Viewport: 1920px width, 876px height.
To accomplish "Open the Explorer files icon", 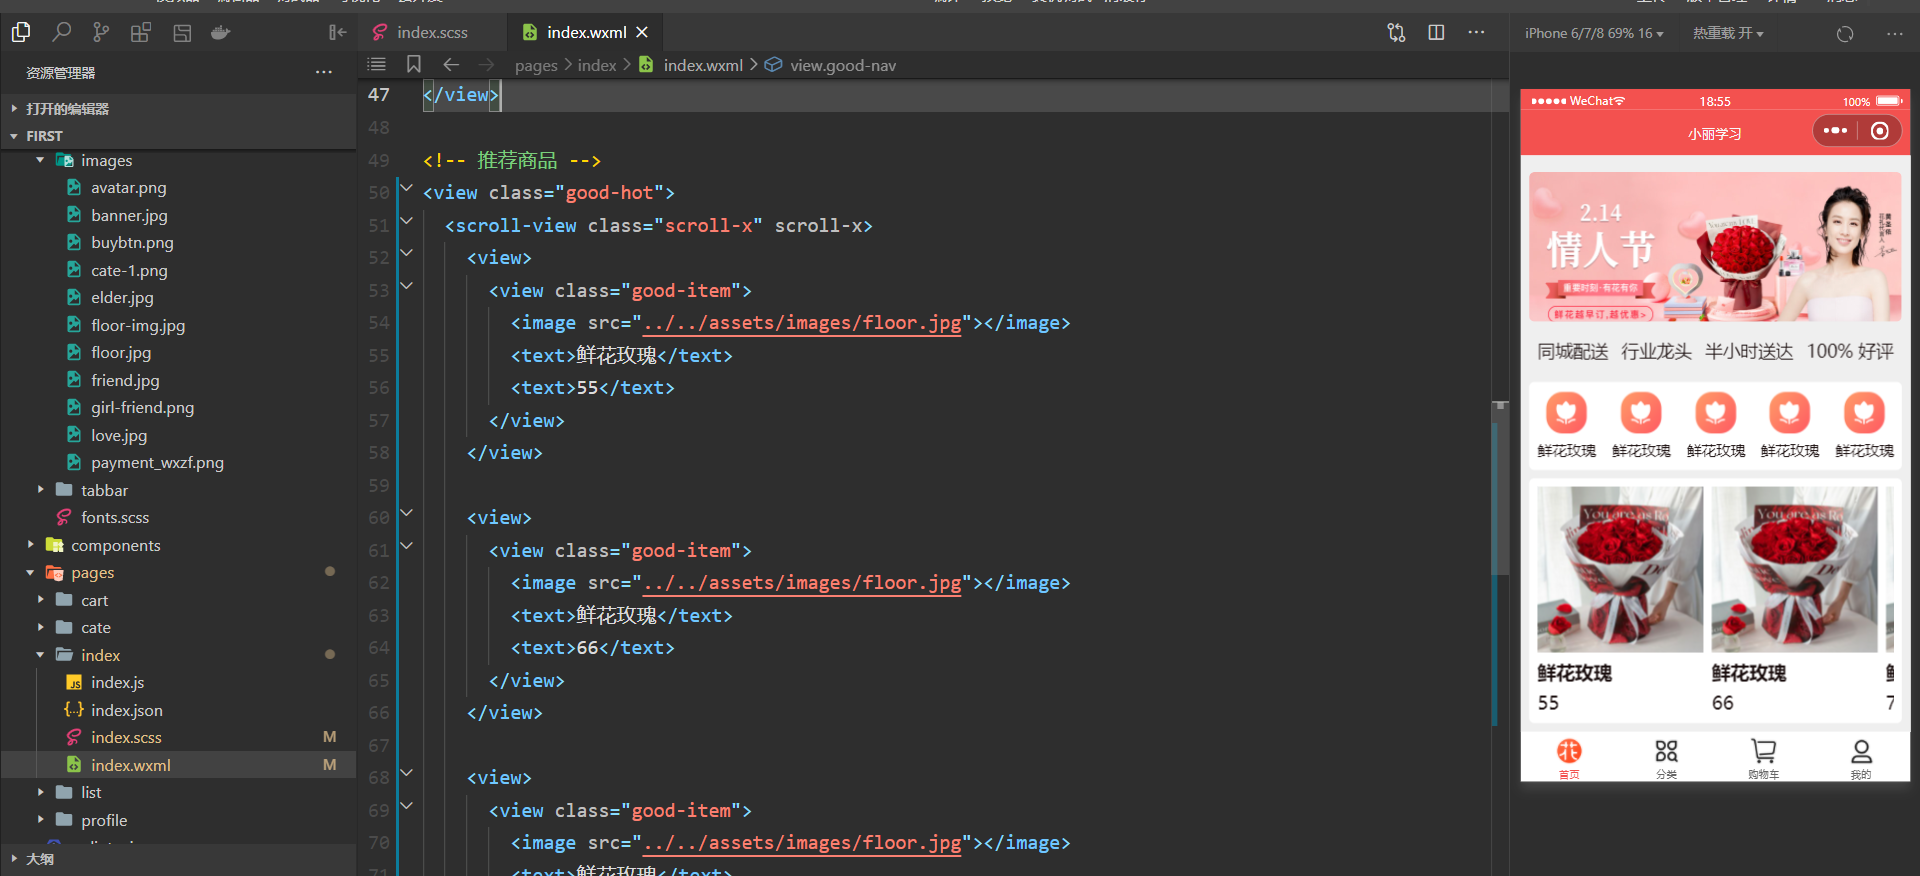I will (20, 33).
